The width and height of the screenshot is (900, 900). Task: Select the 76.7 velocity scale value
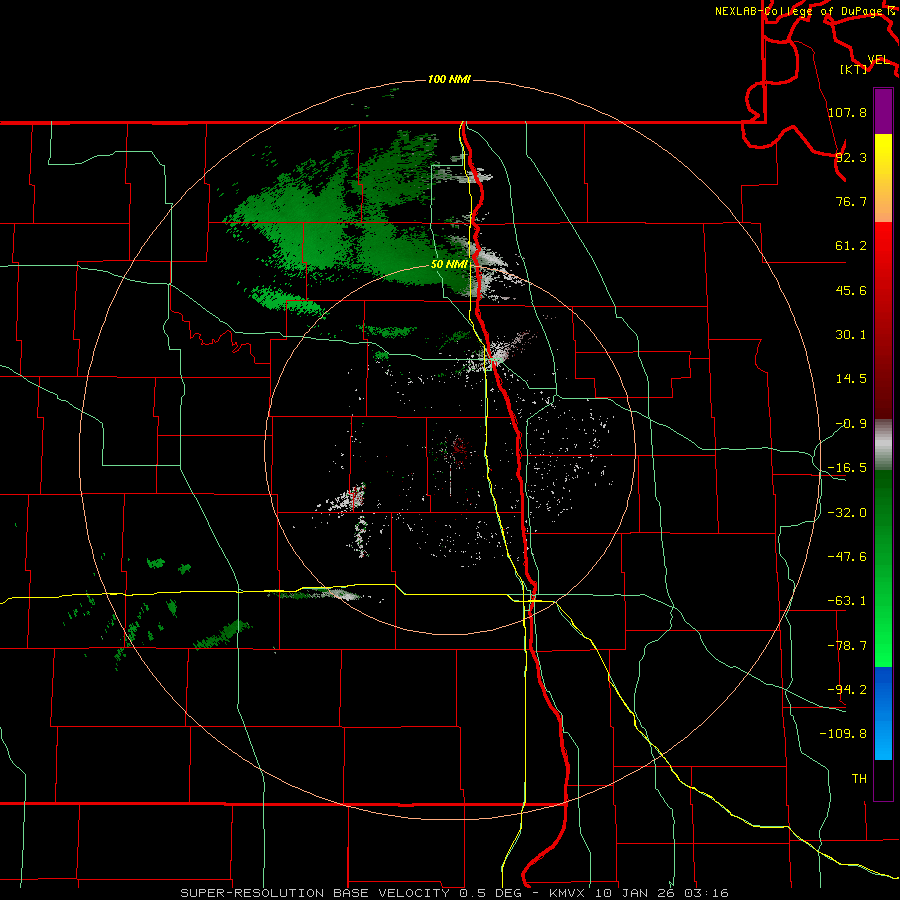click(x=851, y=201)
